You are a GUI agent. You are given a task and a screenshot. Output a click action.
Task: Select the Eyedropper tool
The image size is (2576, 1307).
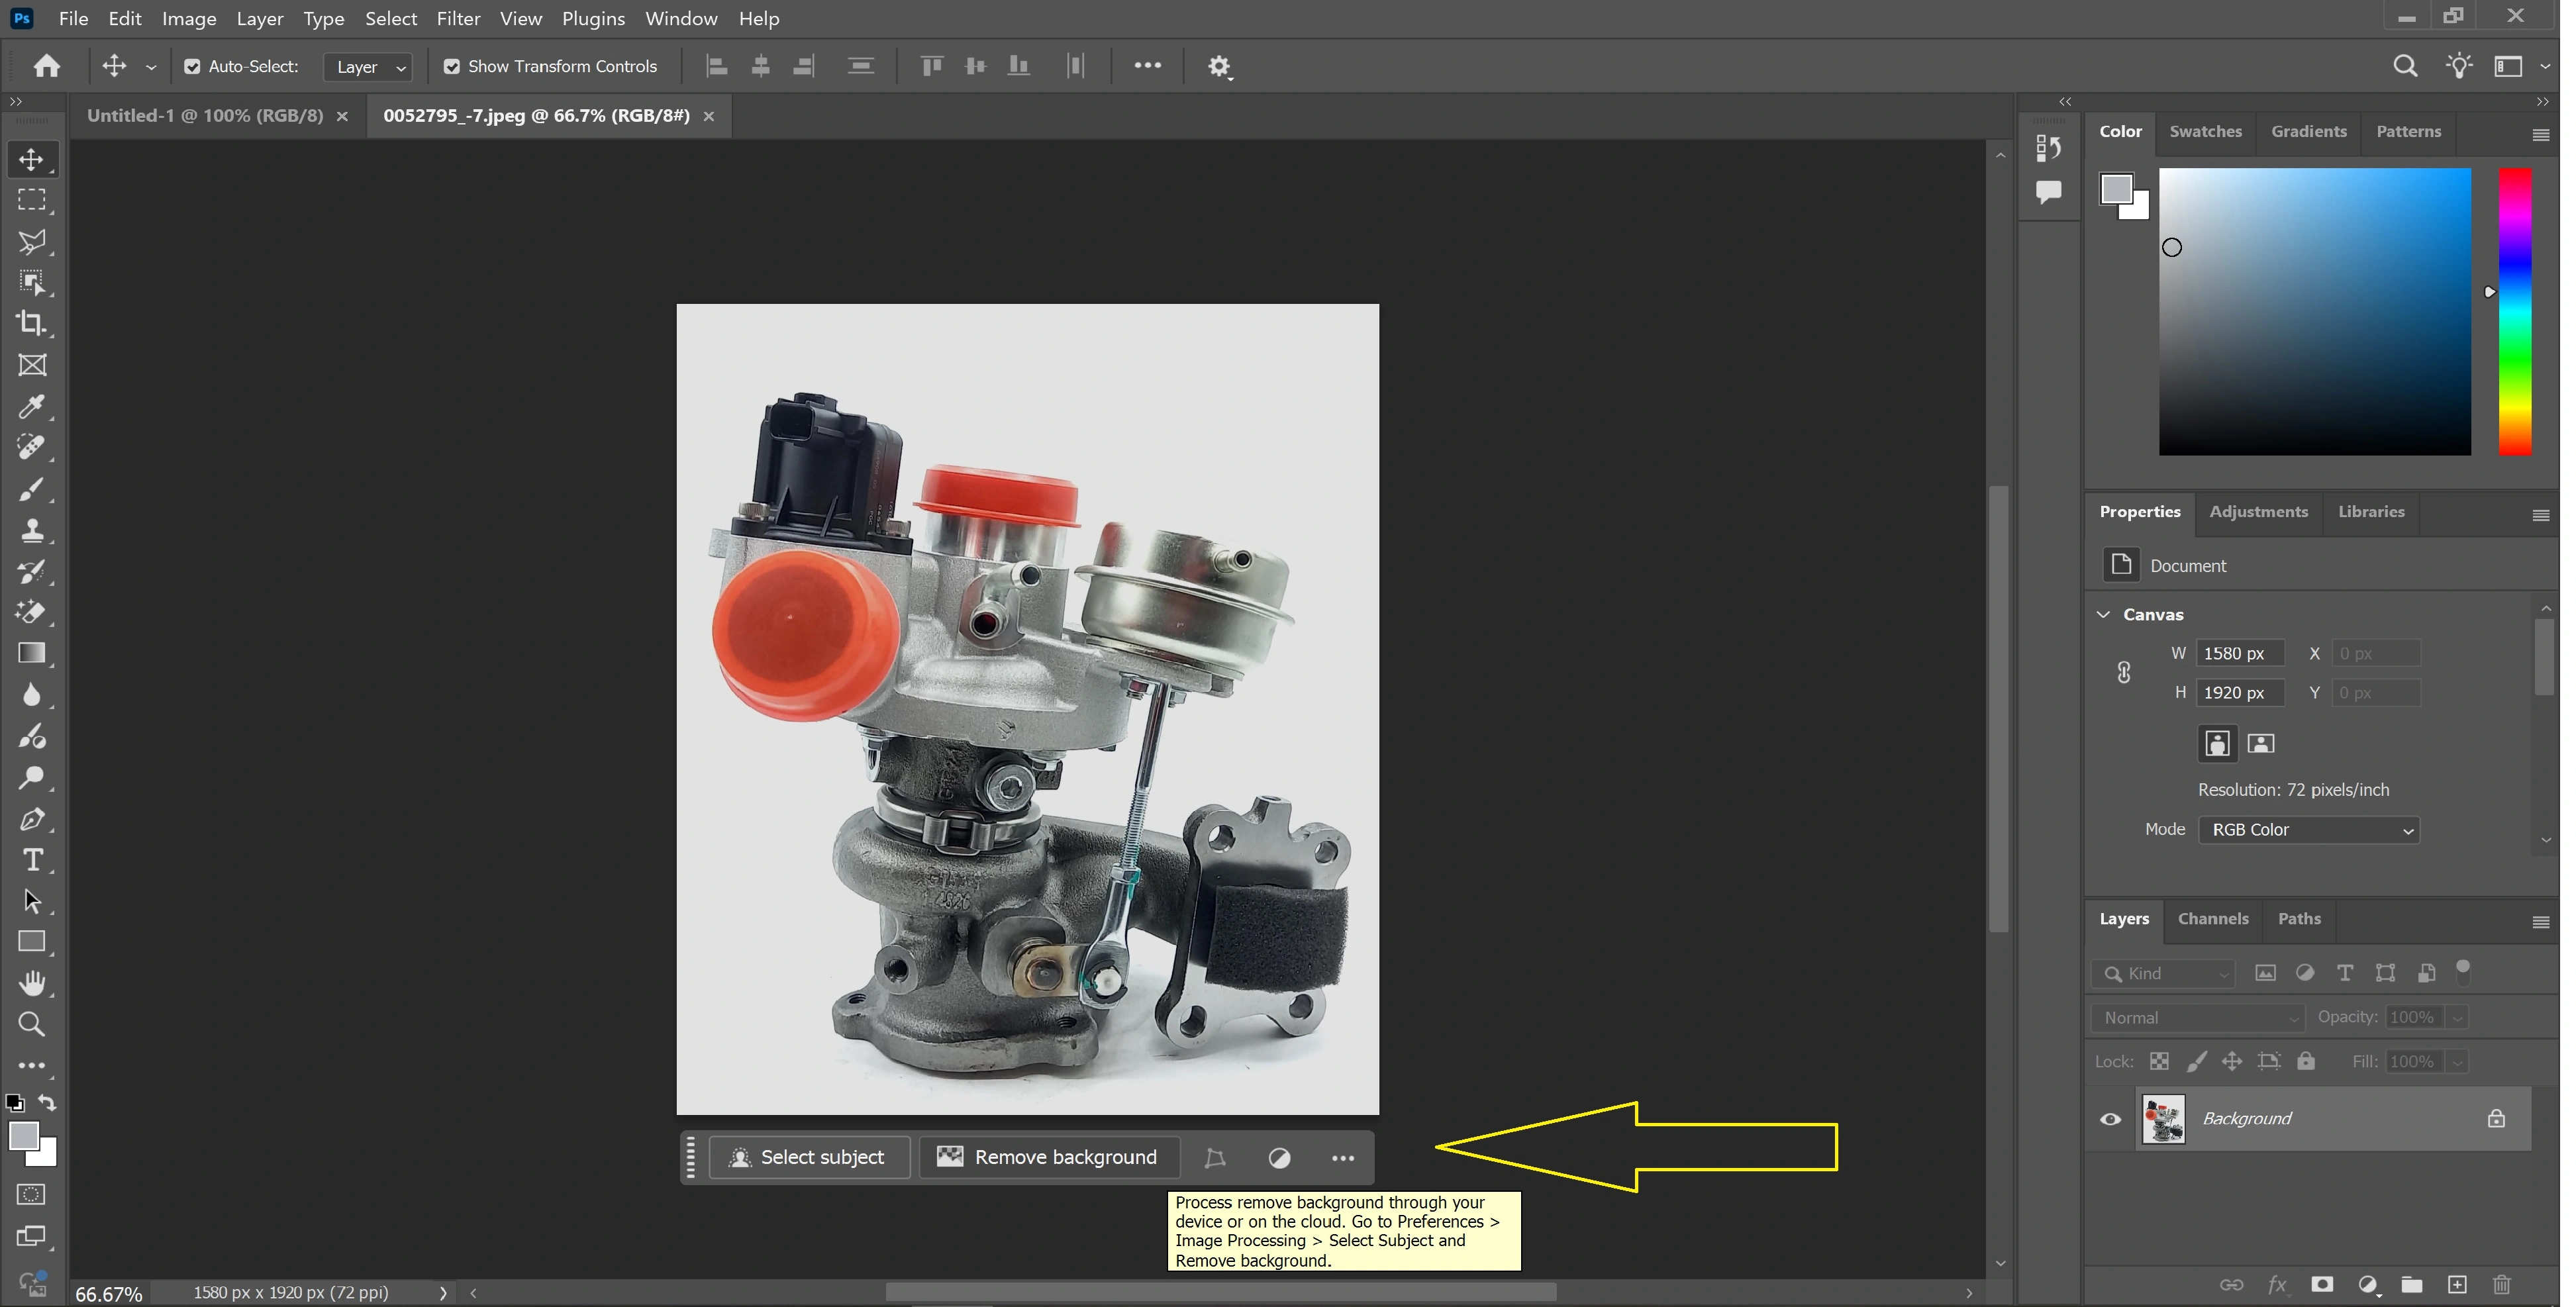click(32, 406)
